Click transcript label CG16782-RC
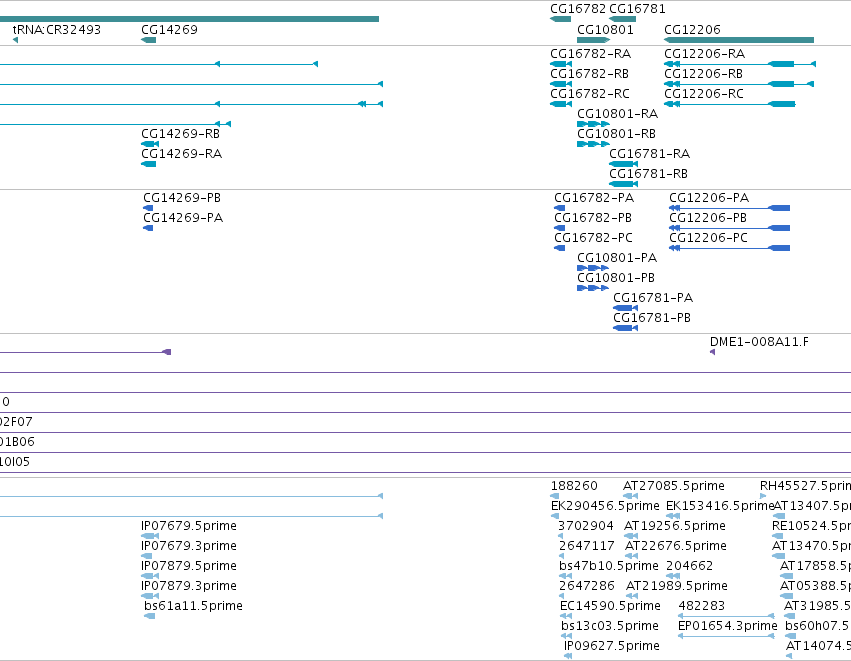The image size is (851, 661). [590, 94]
